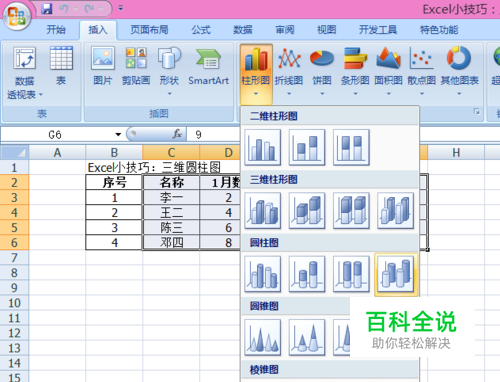Switch to the 开始 tab
Screen dimensions: 500x382
coord(56,30)
